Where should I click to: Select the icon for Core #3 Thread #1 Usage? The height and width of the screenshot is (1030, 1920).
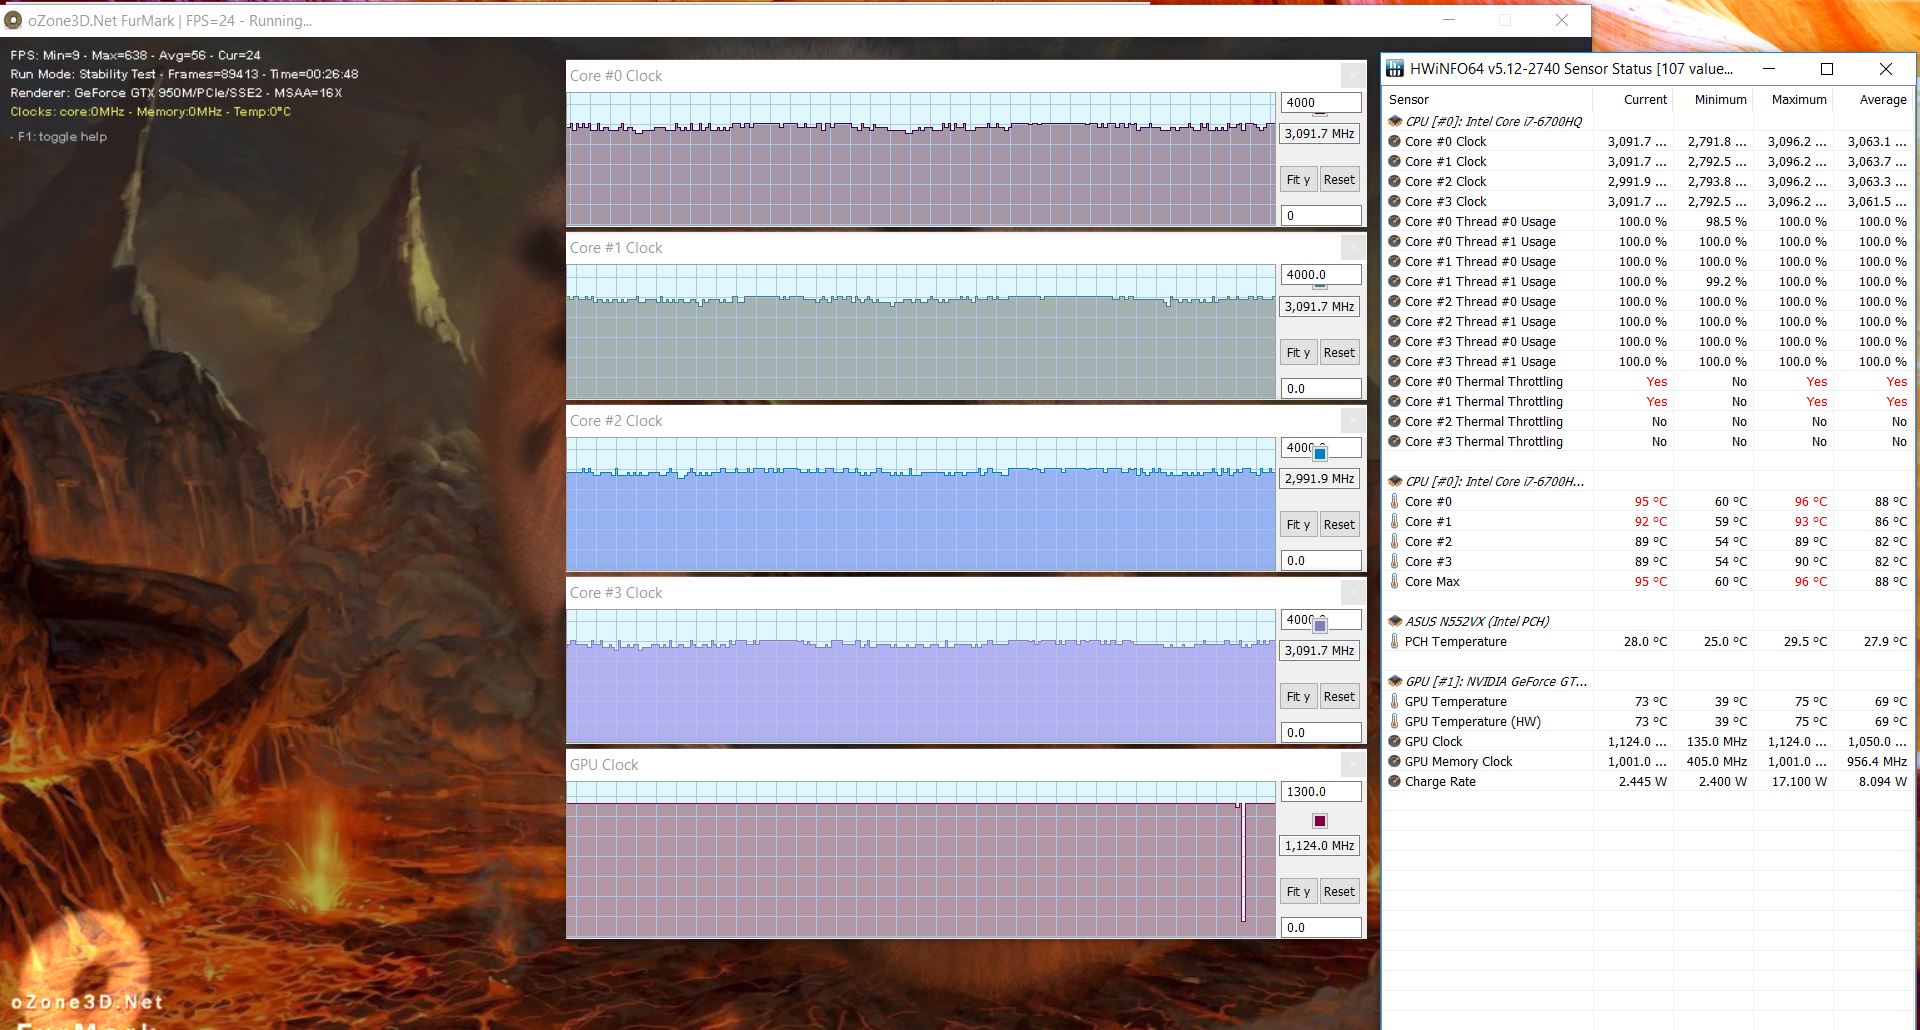1395,361
